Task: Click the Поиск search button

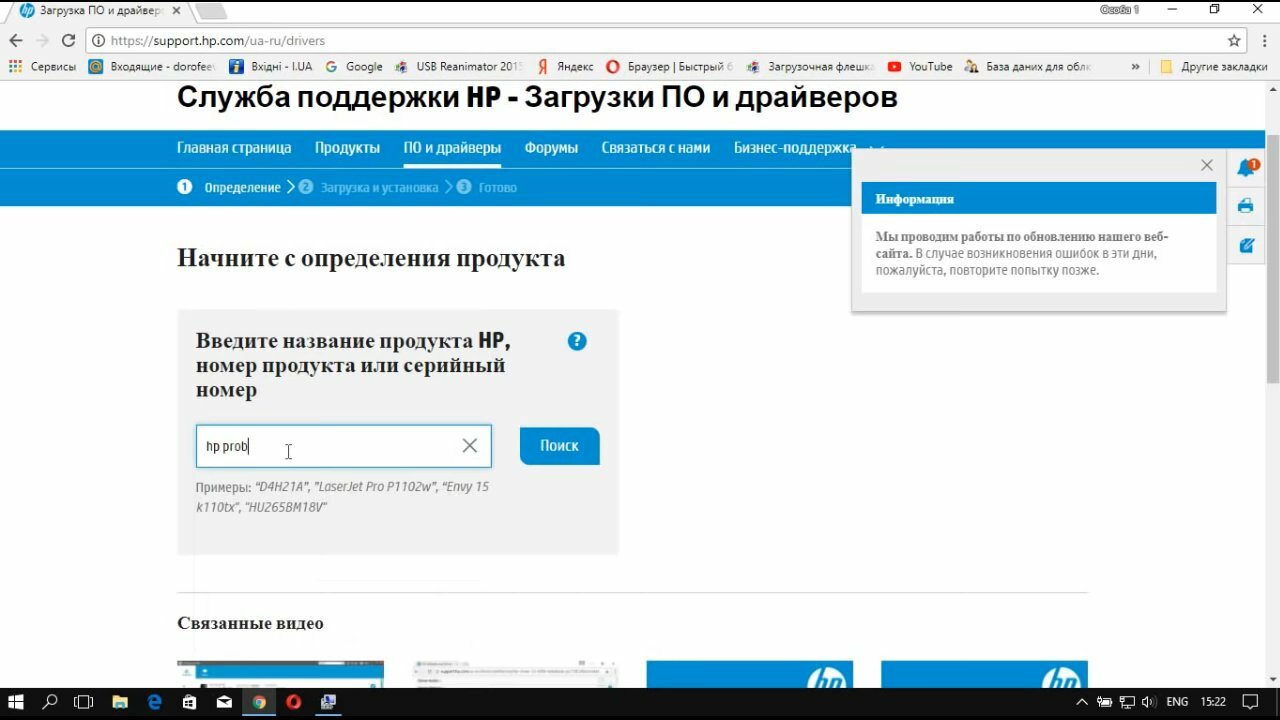Action: pos(560,446)
